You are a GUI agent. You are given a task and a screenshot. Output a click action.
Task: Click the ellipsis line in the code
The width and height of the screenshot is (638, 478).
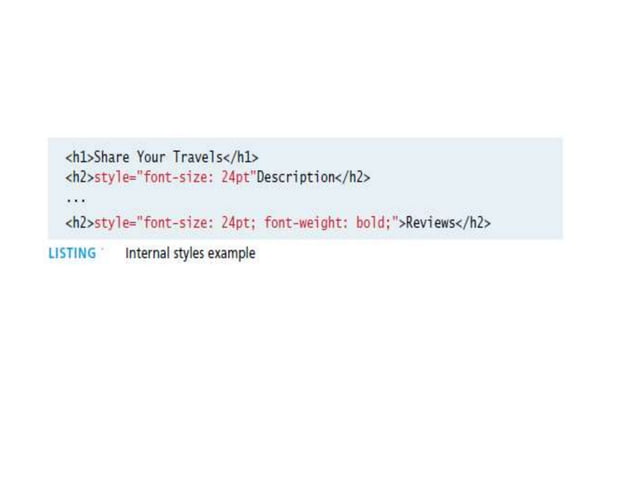point(76,200)
